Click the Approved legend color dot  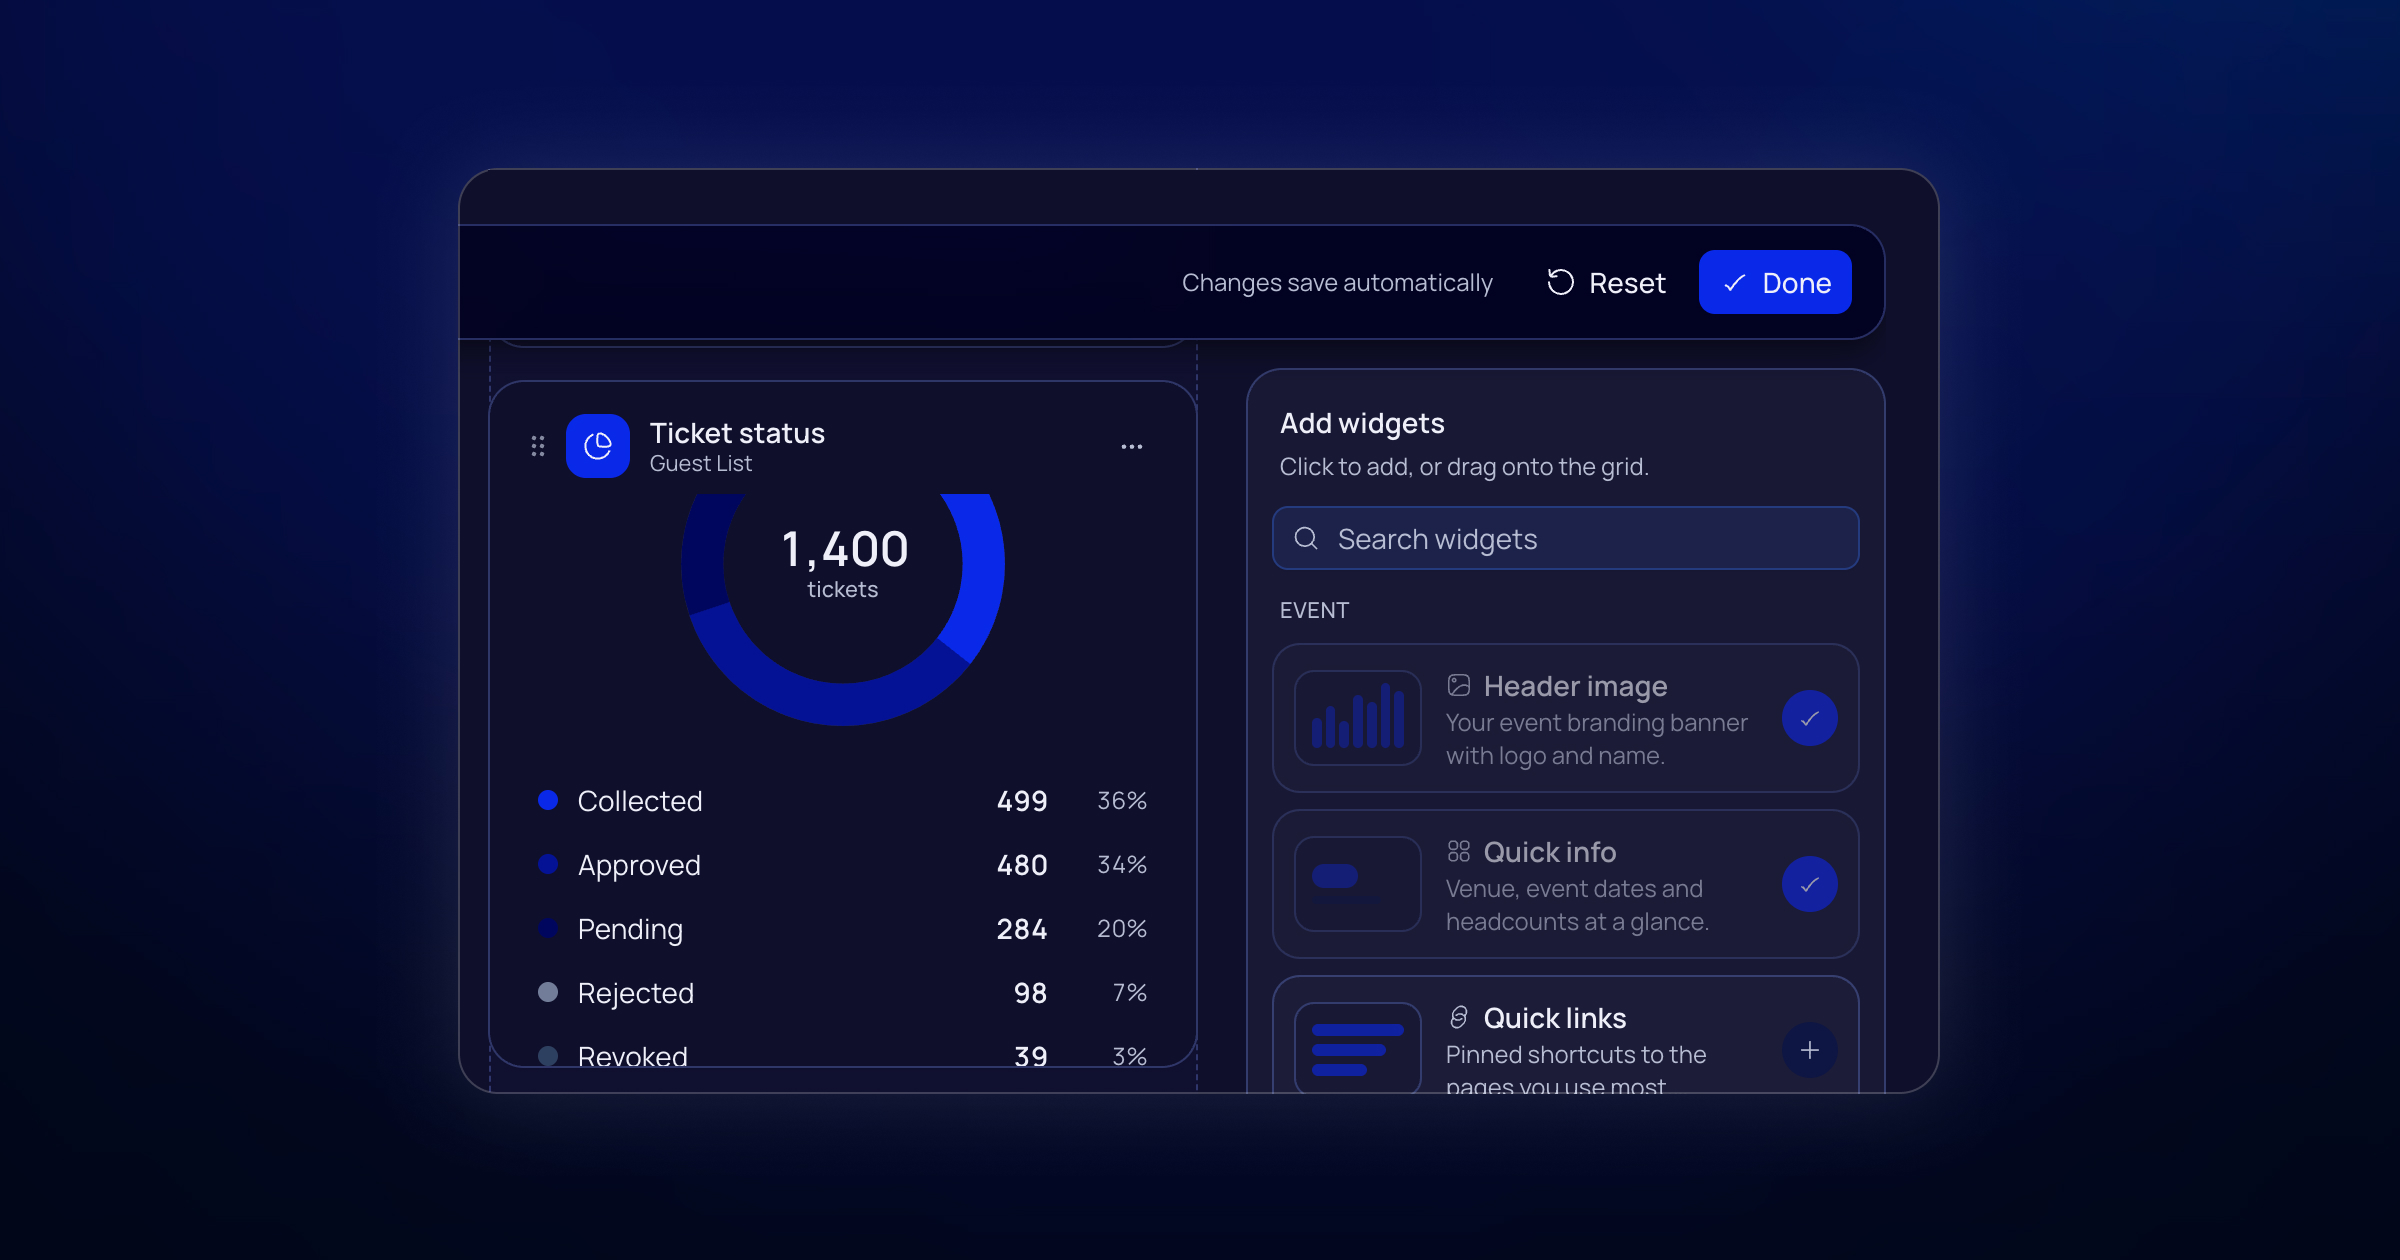(x=548, y=864)
